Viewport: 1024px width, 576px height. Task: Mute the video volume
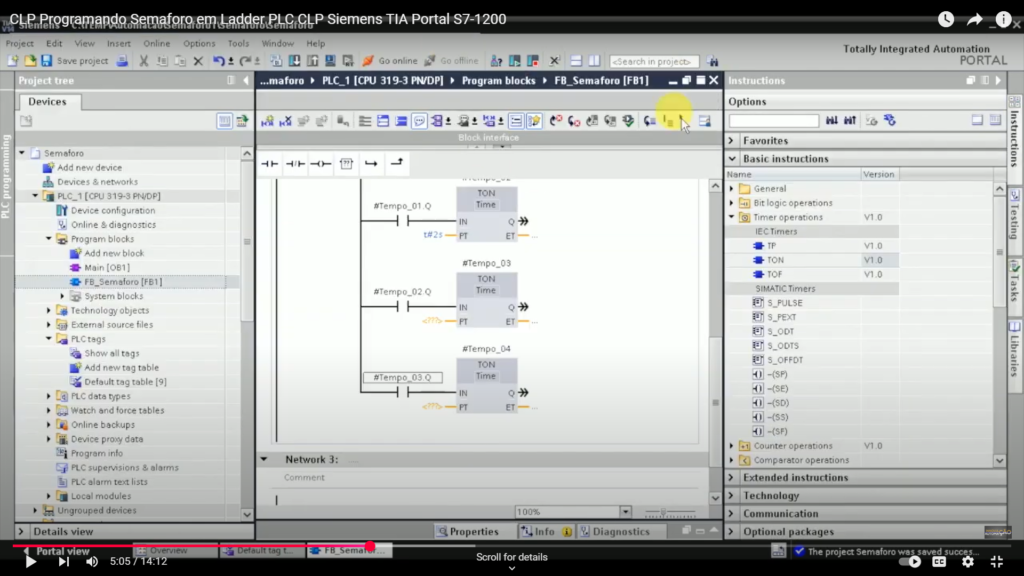(92, 561)
